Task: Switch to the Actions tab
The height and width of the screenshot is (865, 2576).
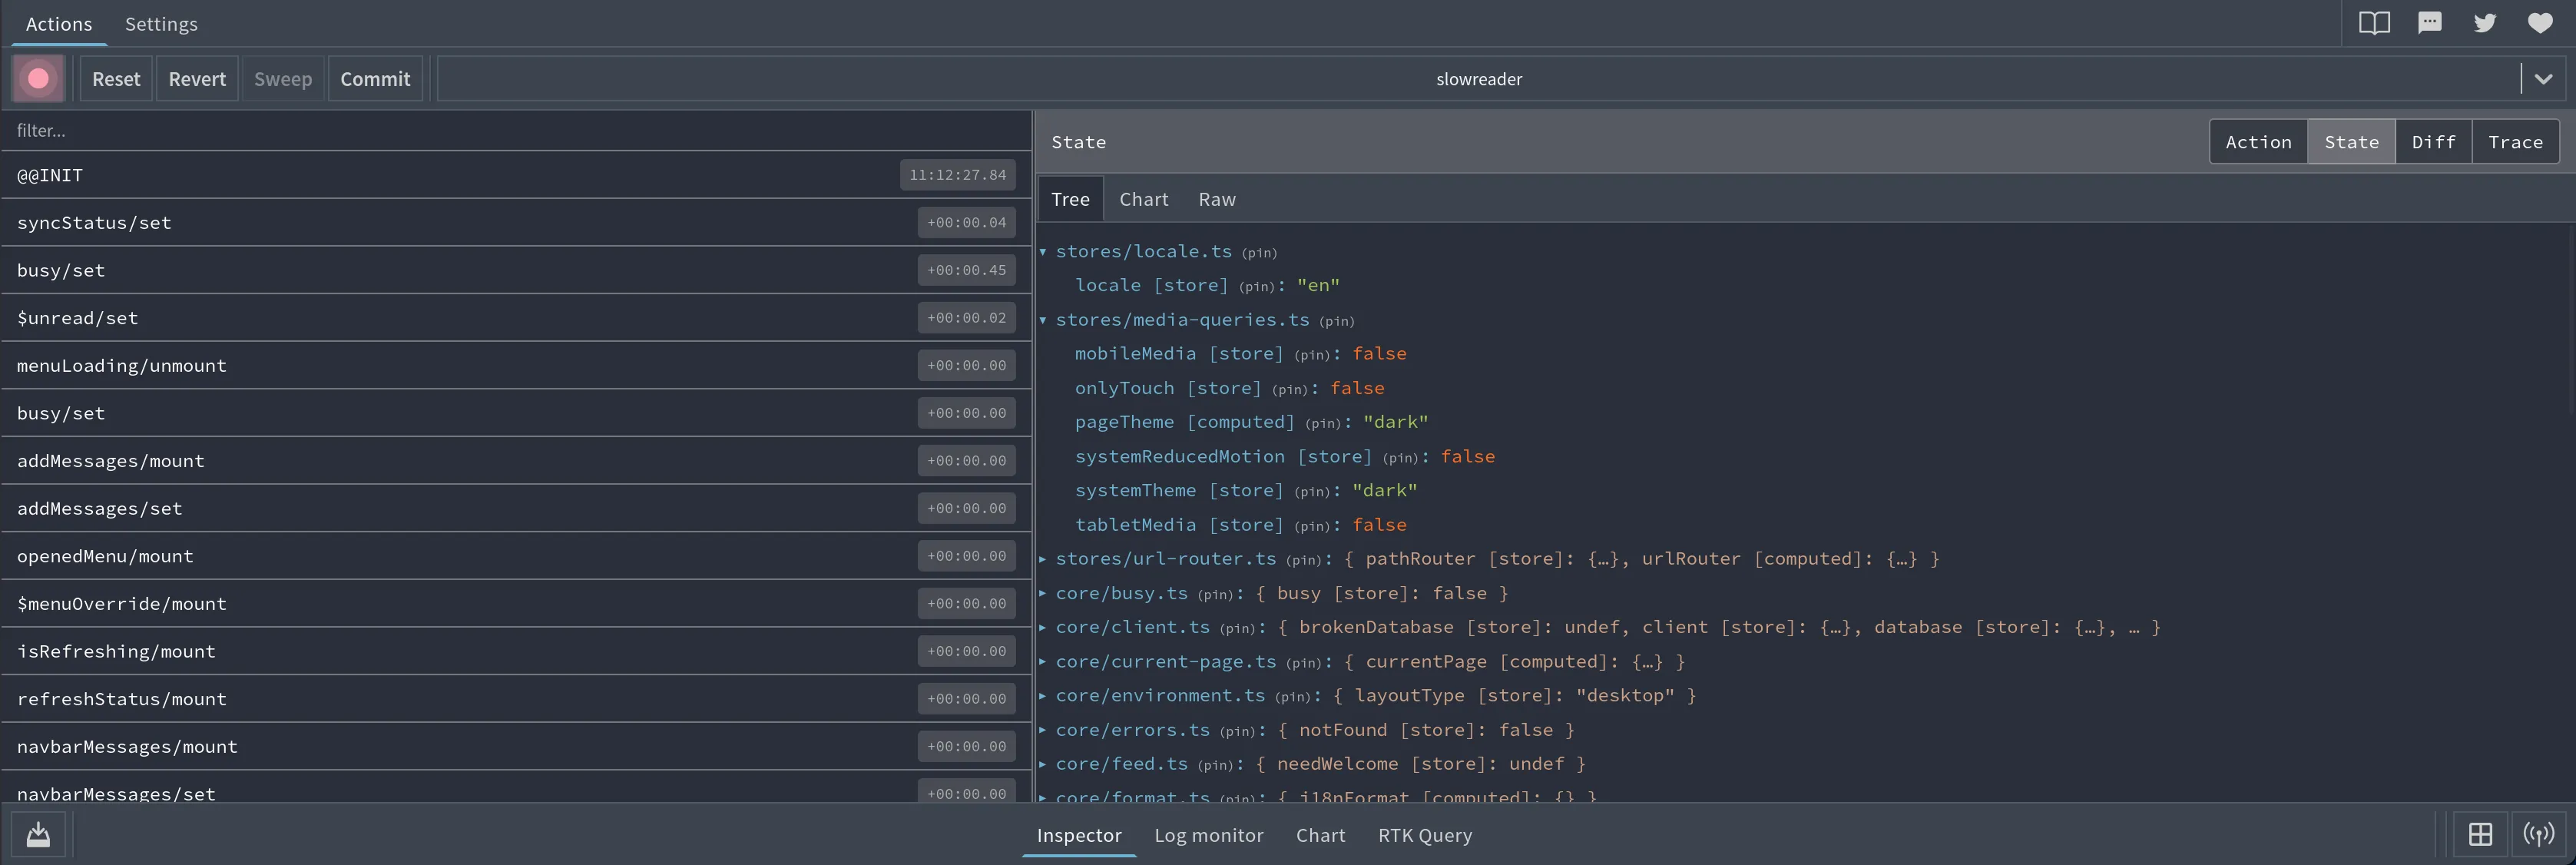Action: coord(59,24)
